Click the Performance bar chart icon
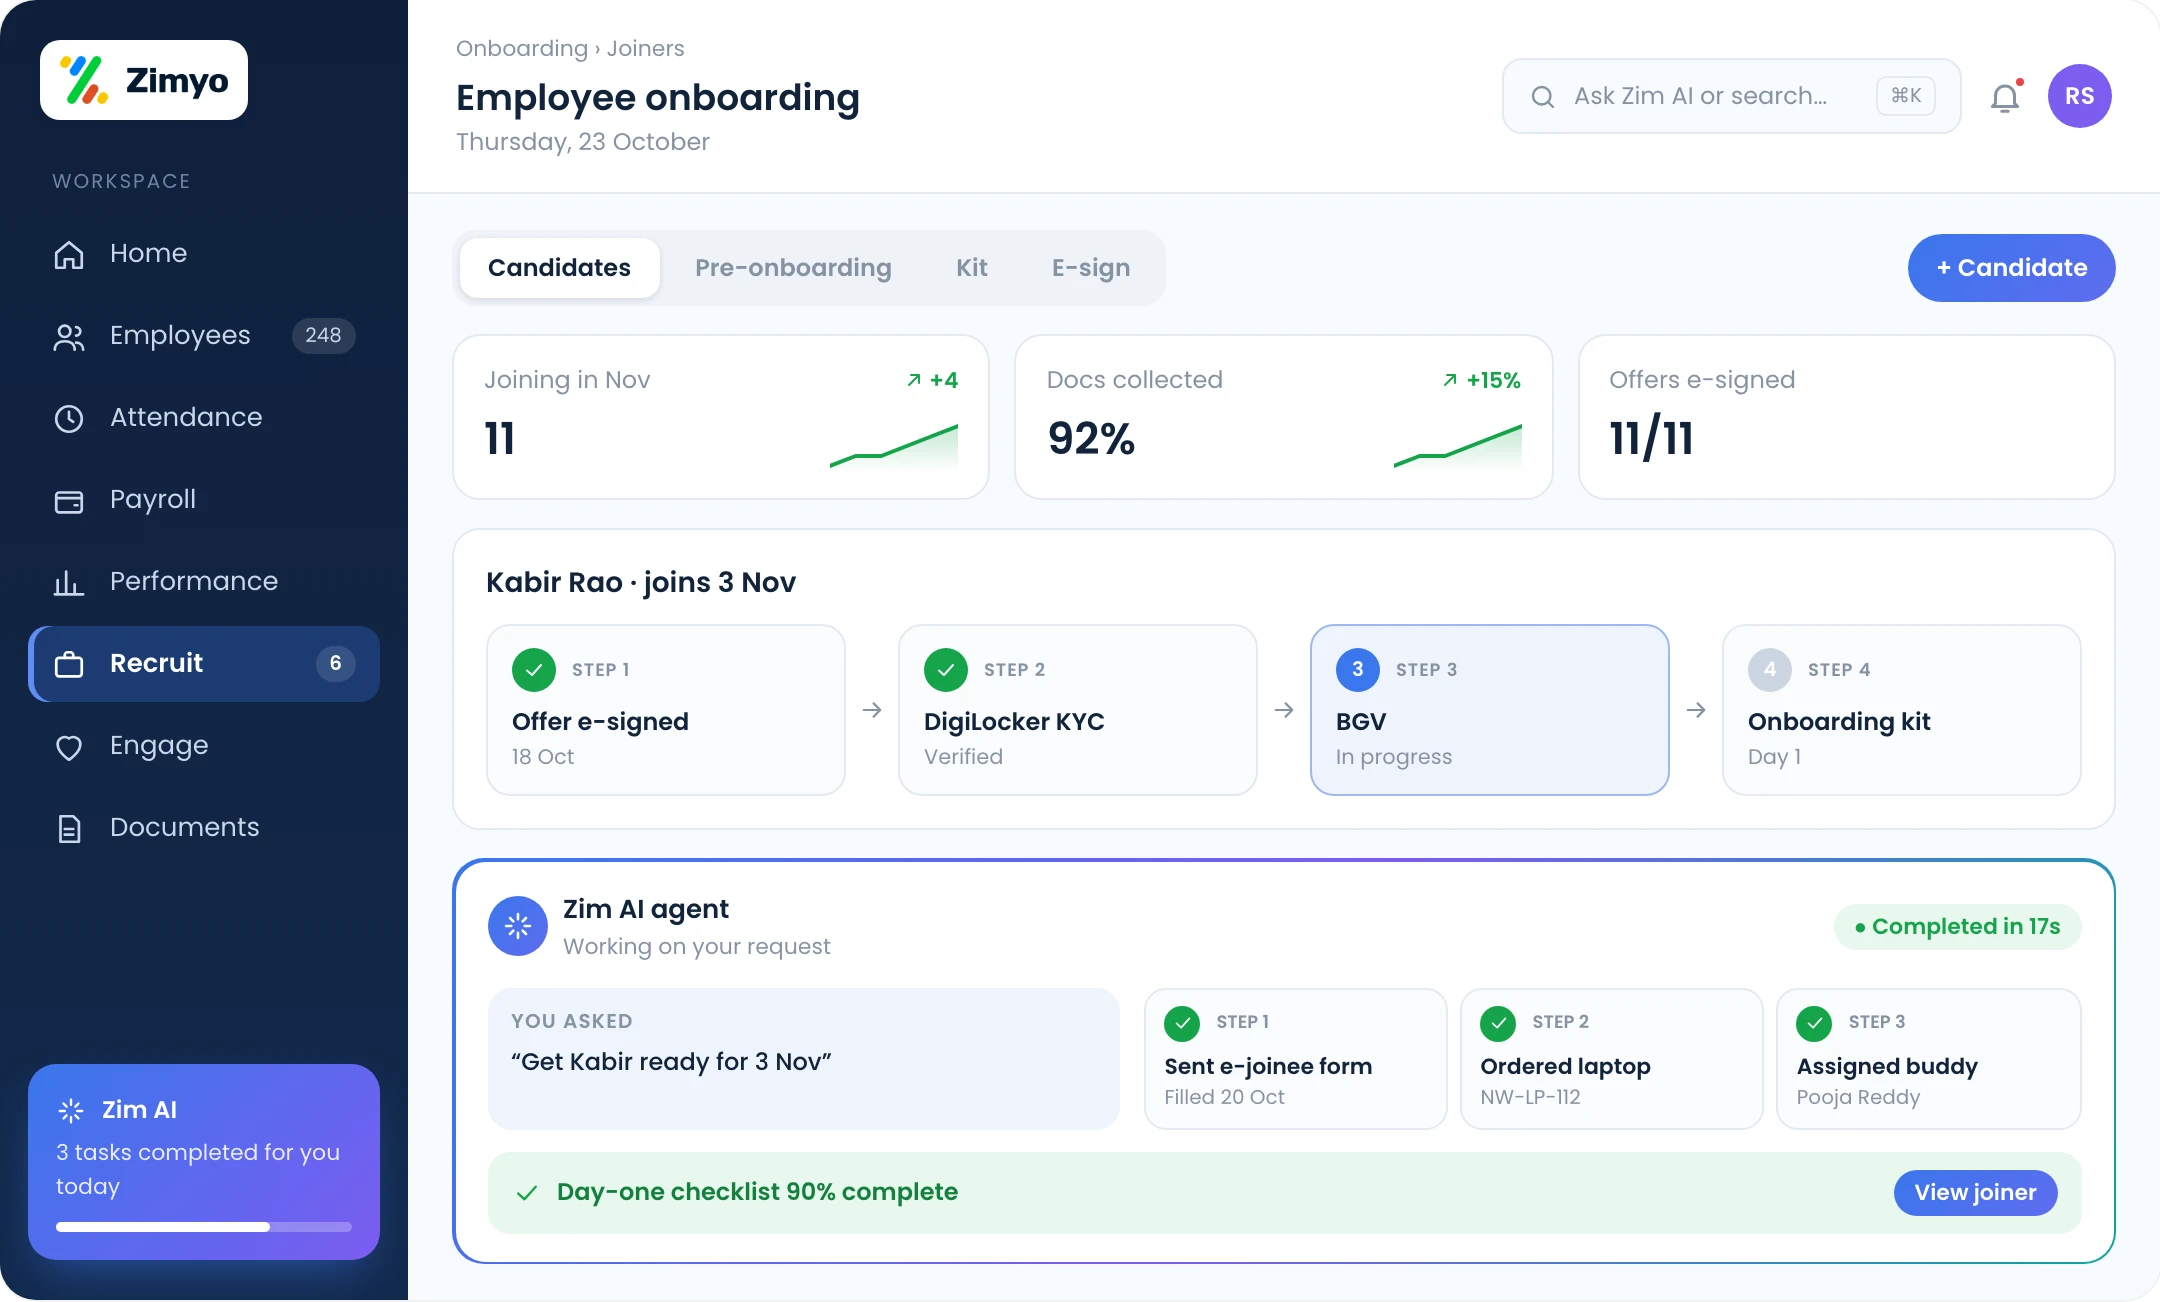The height and width of the screenshot is (1302, 2160). [x=69, y=582]
